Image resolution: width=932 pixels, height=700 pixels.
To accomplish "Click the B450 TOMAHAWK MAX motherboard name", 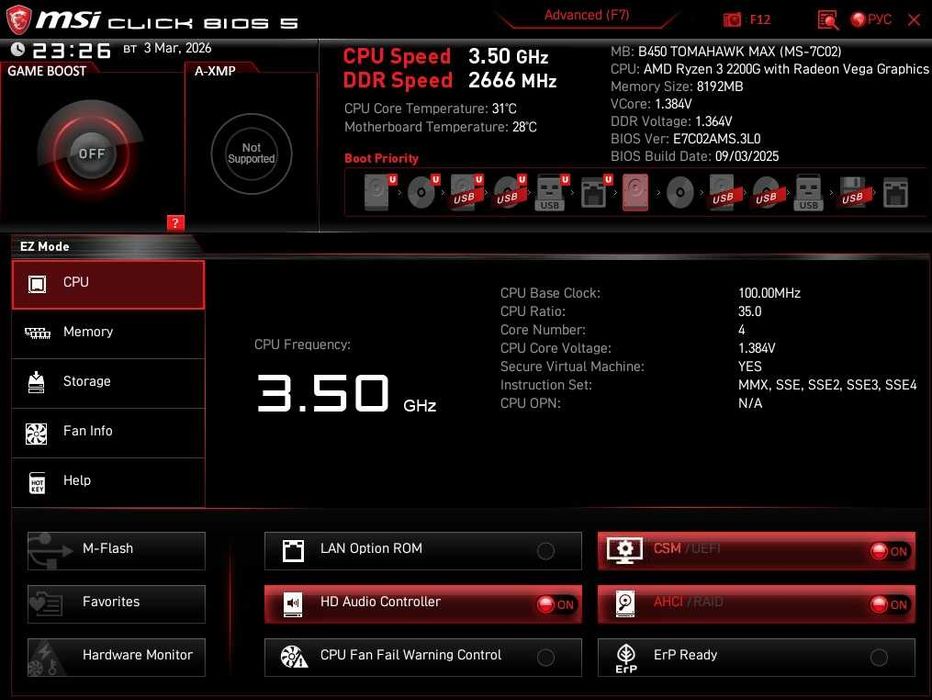I will pos(739,52).
